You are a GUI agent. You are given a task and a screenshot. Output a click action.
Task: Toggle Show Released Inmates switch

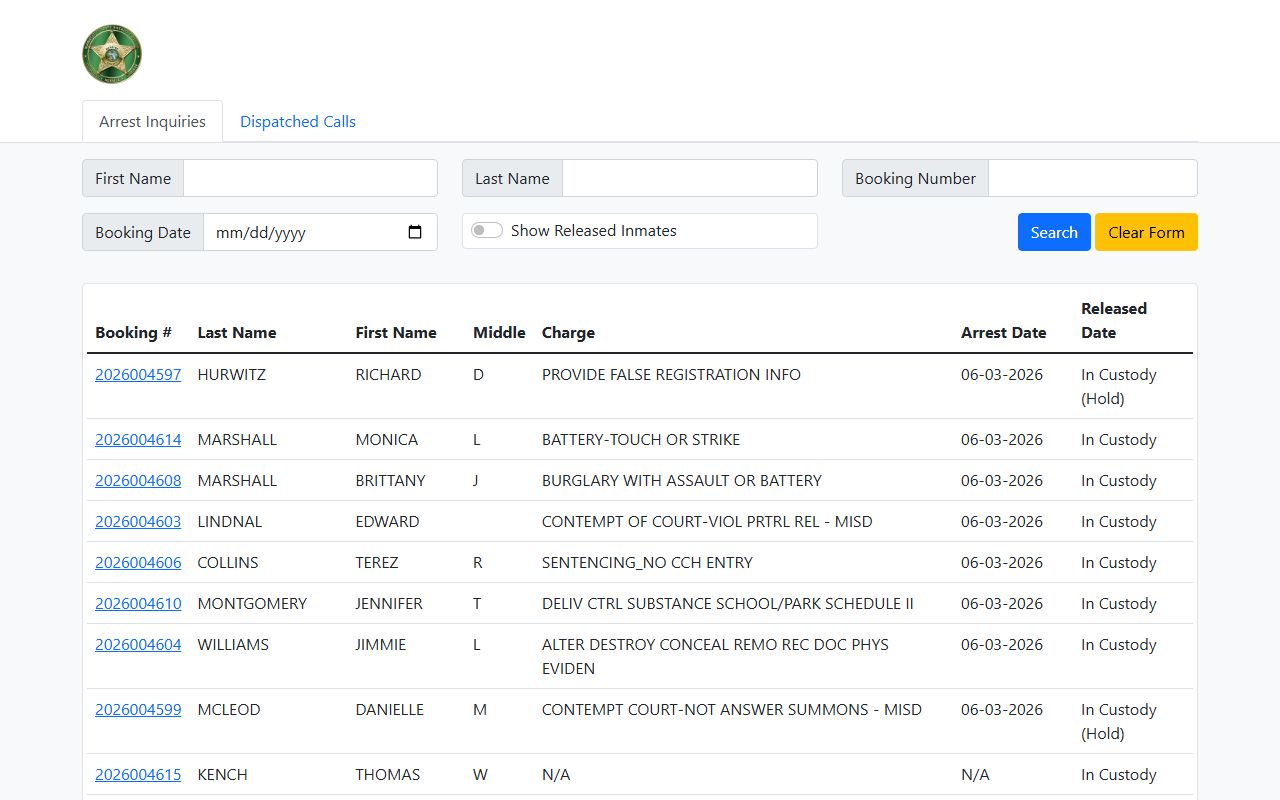pos(487,230)
